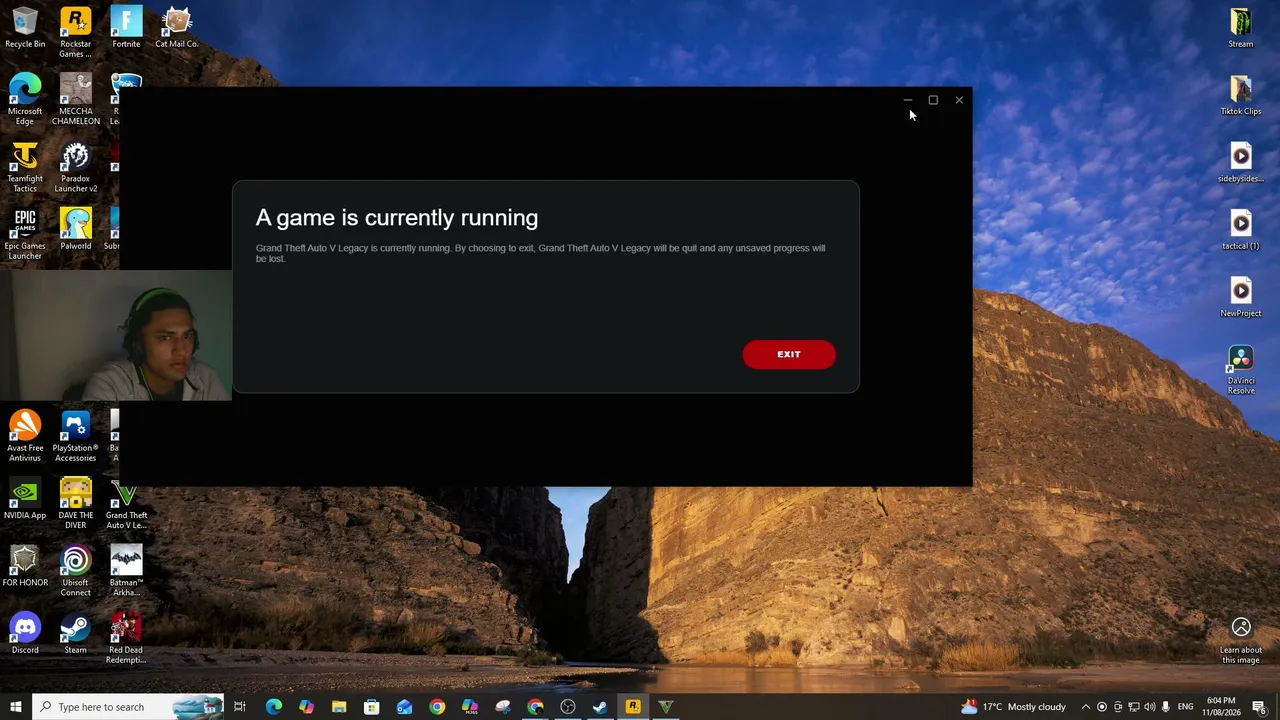The image size is (1280, 720).
Task: Select the NewProject video file icon
Action: (x=1241, y=297)
